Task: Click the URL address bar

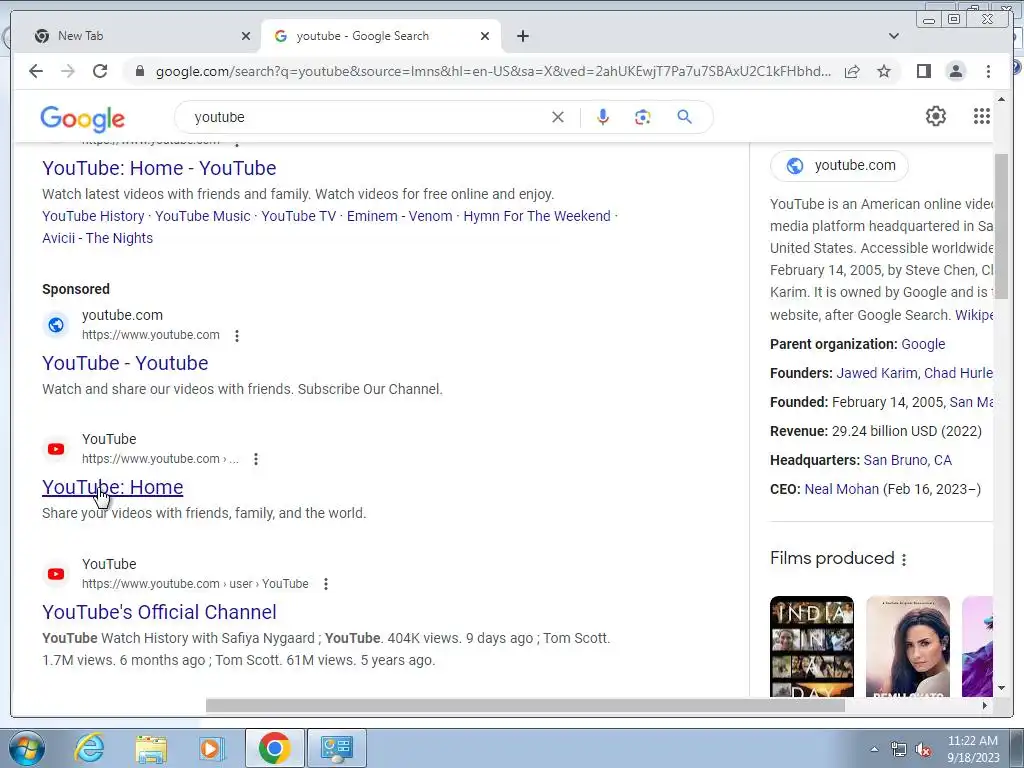Action: click(493, 71)
